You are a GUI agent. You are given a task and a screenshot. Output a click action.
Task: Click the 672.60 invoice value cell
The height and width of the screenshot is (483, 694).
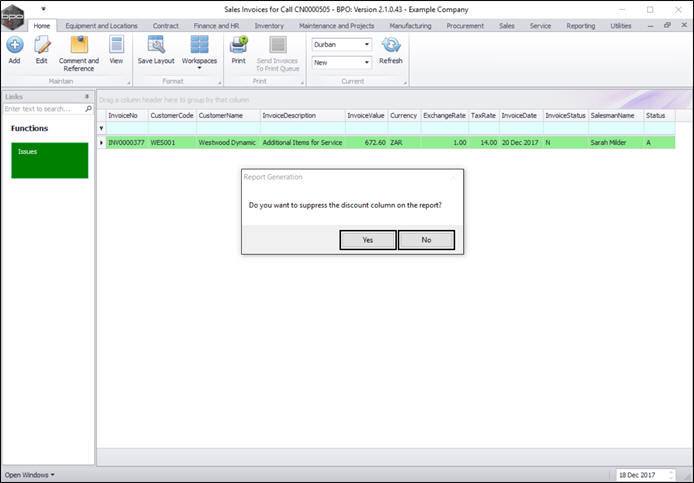[366, 143]
